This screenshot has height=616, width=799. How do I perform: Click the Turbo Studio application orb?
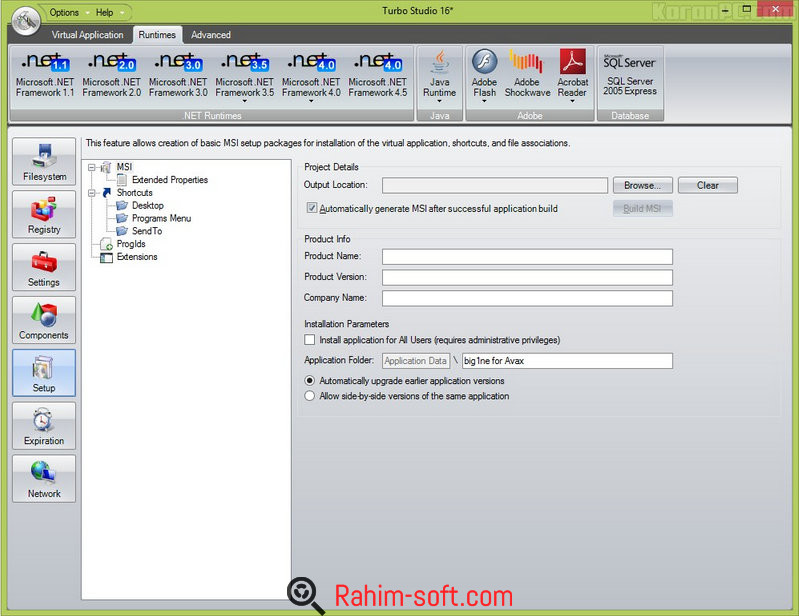25,21
